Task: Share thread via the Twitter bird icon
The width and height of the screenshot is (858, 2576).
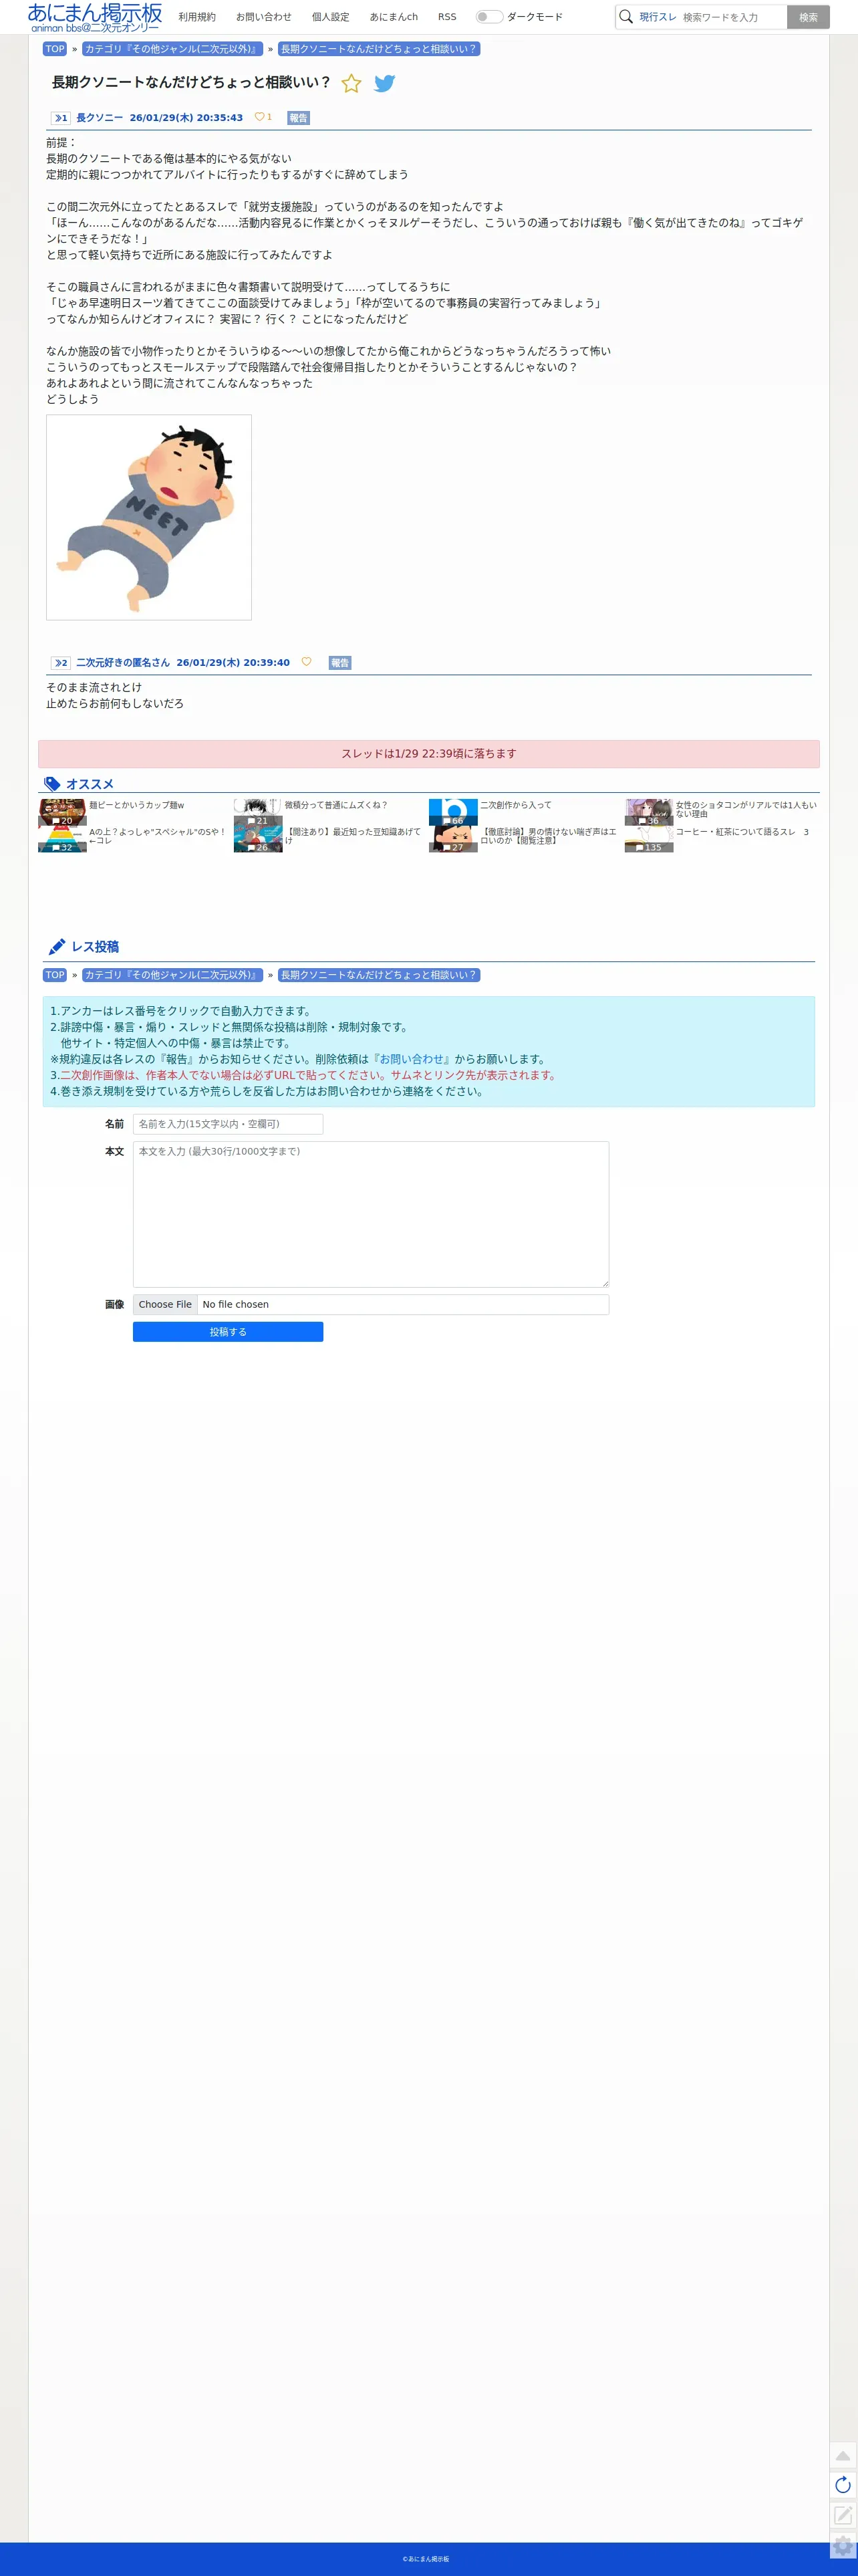Action: (x=384, y=83)
